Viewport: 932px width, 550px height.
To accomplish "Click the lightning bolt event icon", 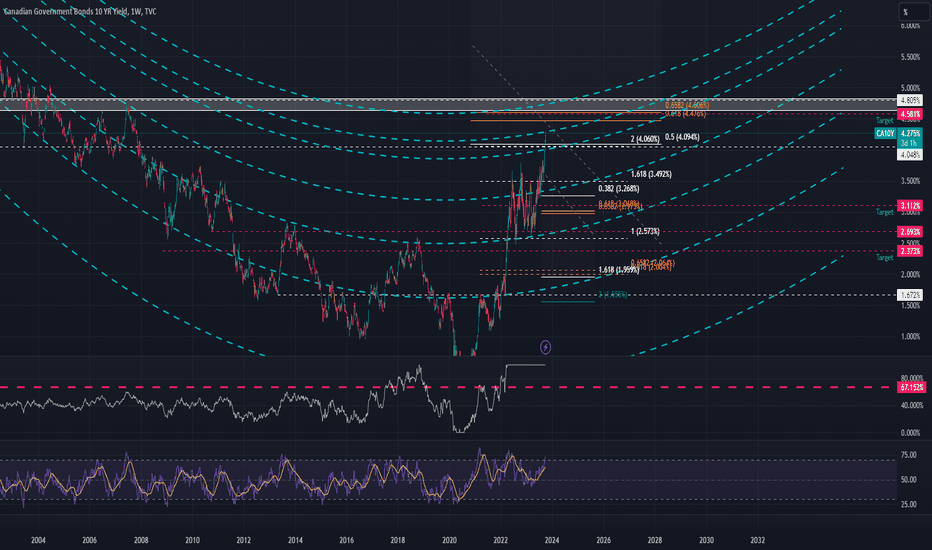I will click(545, 347).
